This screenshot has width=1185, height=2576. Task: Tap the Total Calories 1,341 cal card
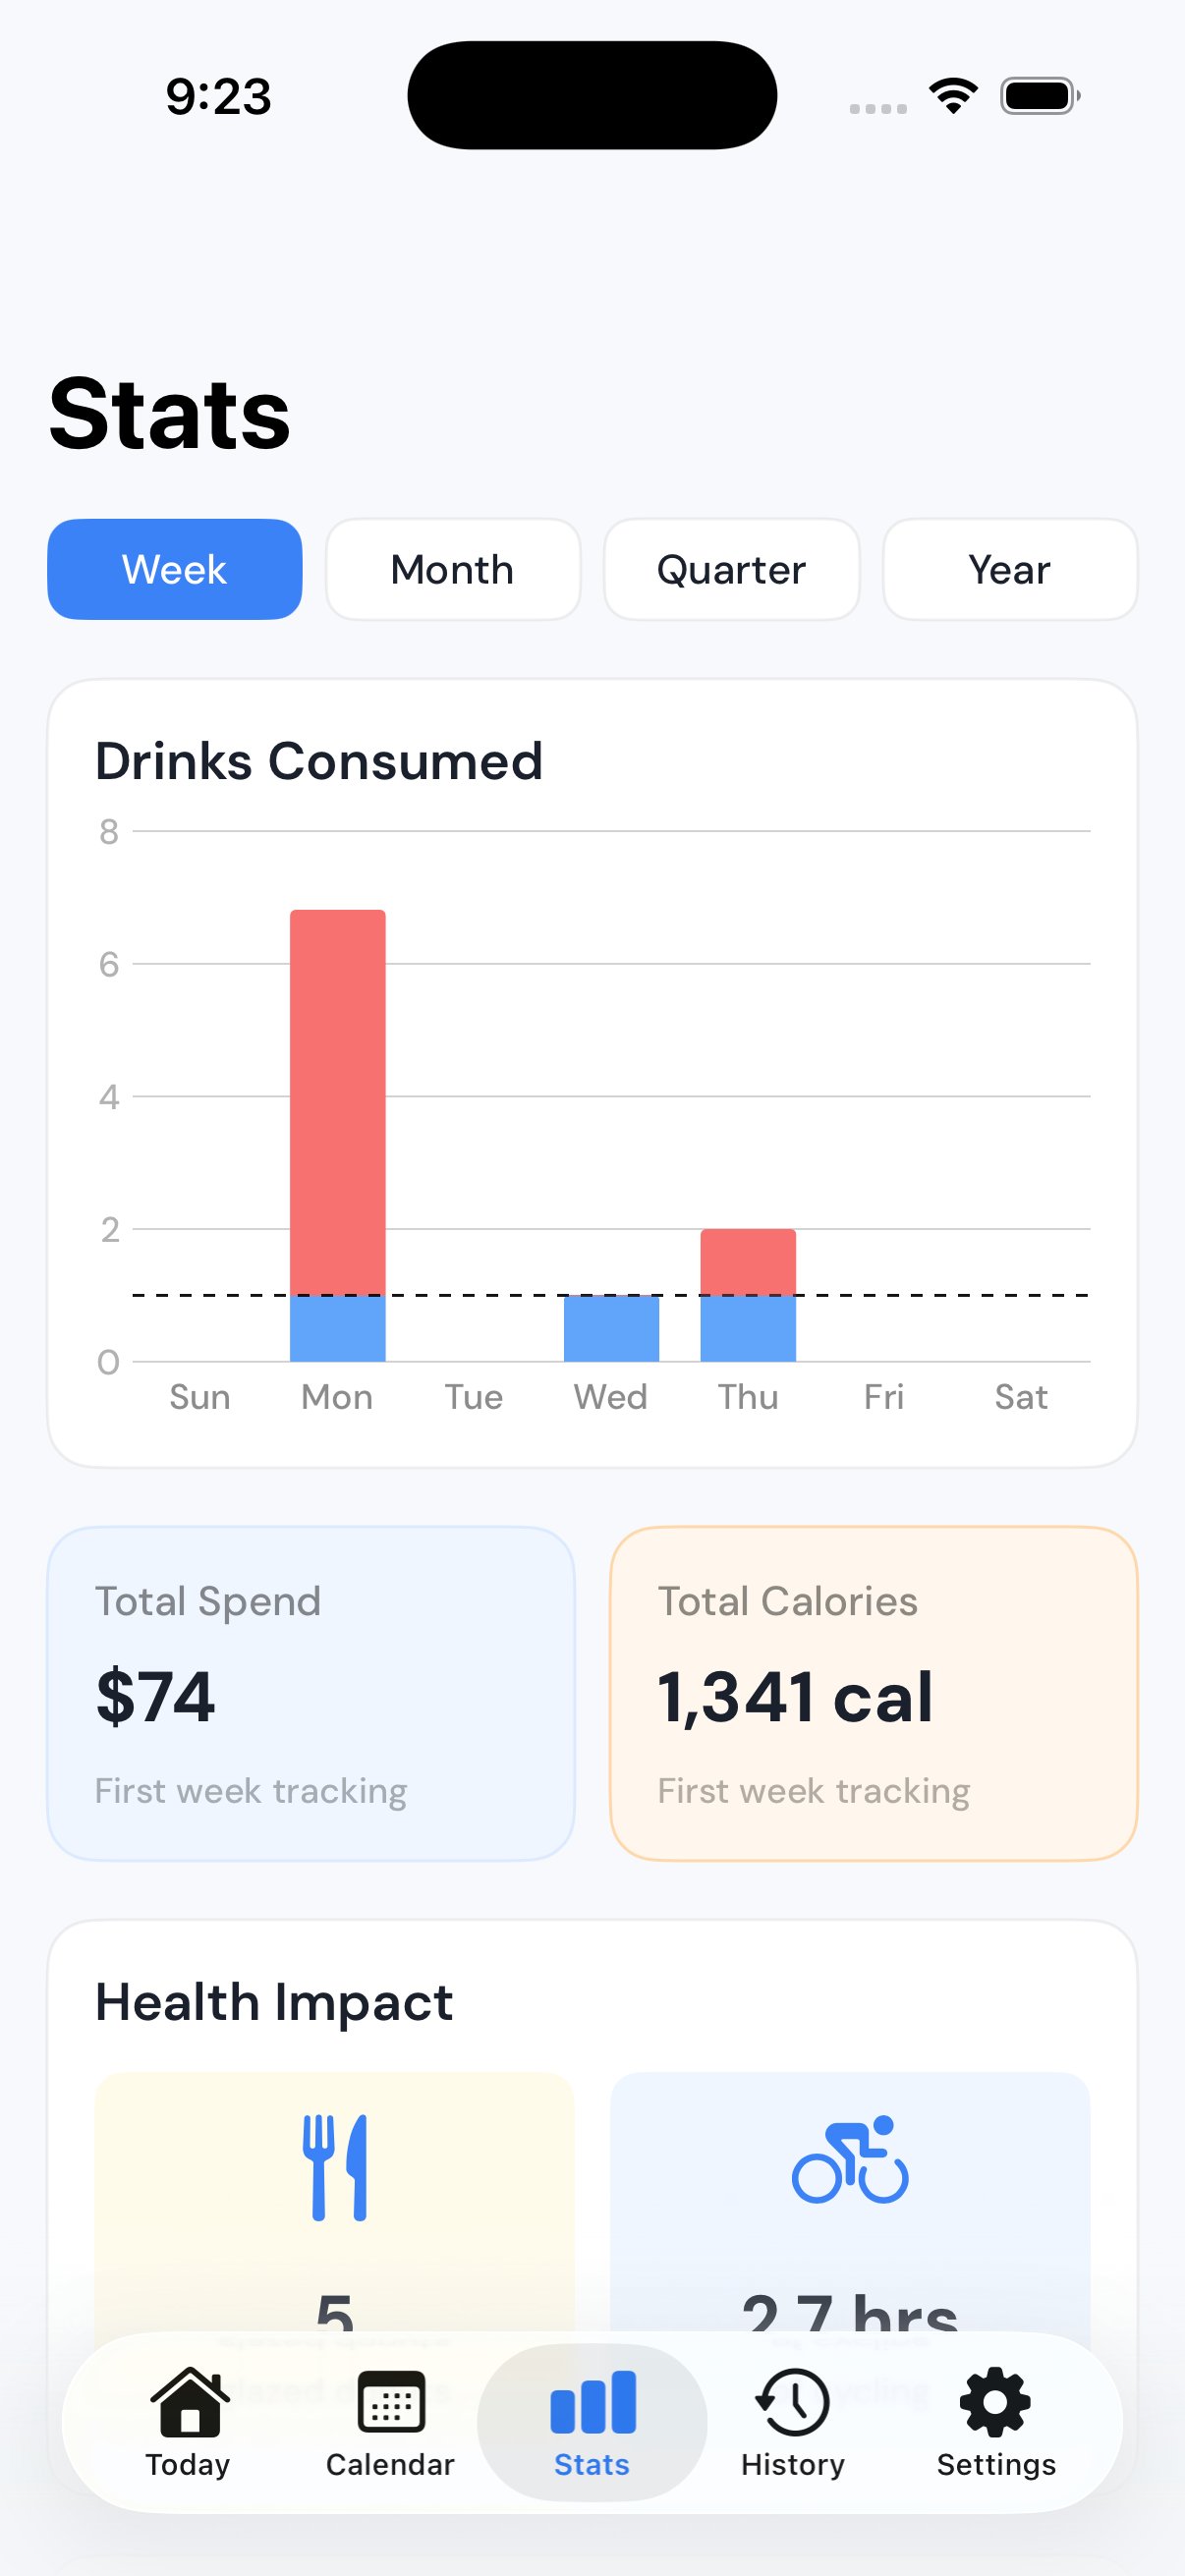click(x=873, y=1693)
